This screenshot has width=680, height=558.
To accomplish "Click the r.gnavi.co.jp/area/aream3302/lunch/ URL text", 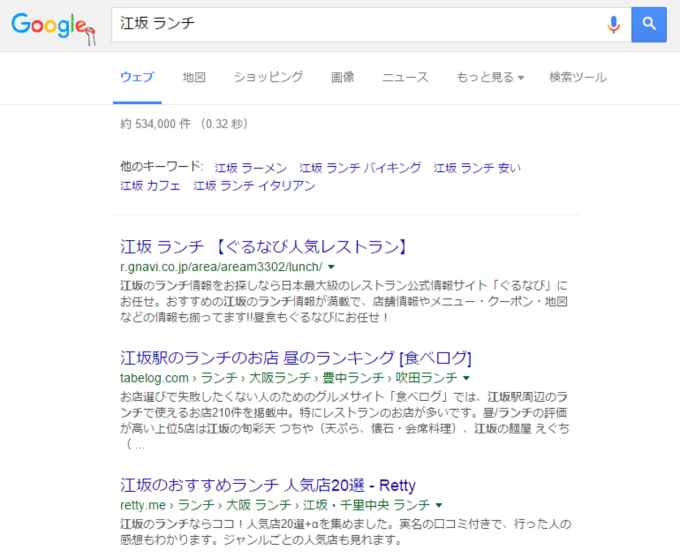I will pos(221,267).
